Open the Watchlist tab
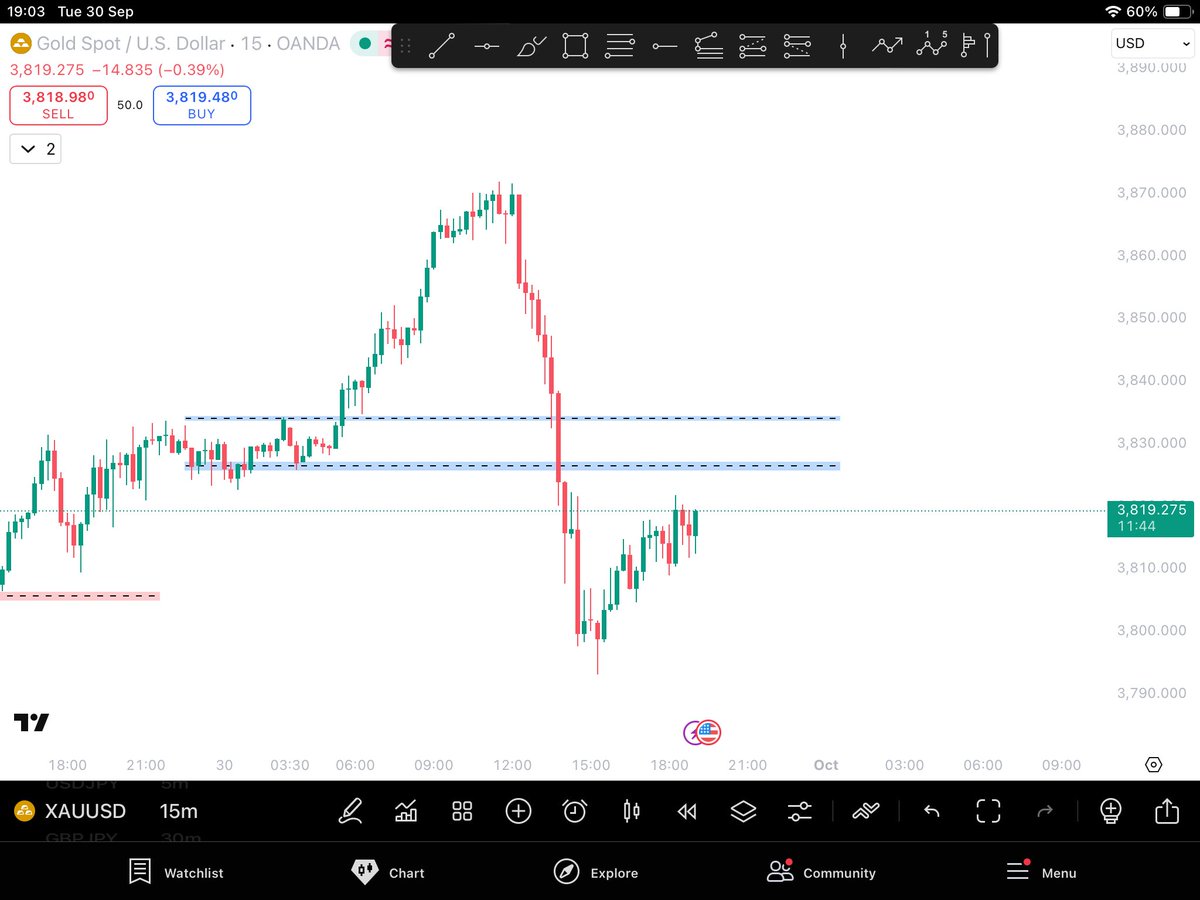Image resolution: width=1200 pixels, height=900 pixels. pyautogui.click(x=176, y=872)
